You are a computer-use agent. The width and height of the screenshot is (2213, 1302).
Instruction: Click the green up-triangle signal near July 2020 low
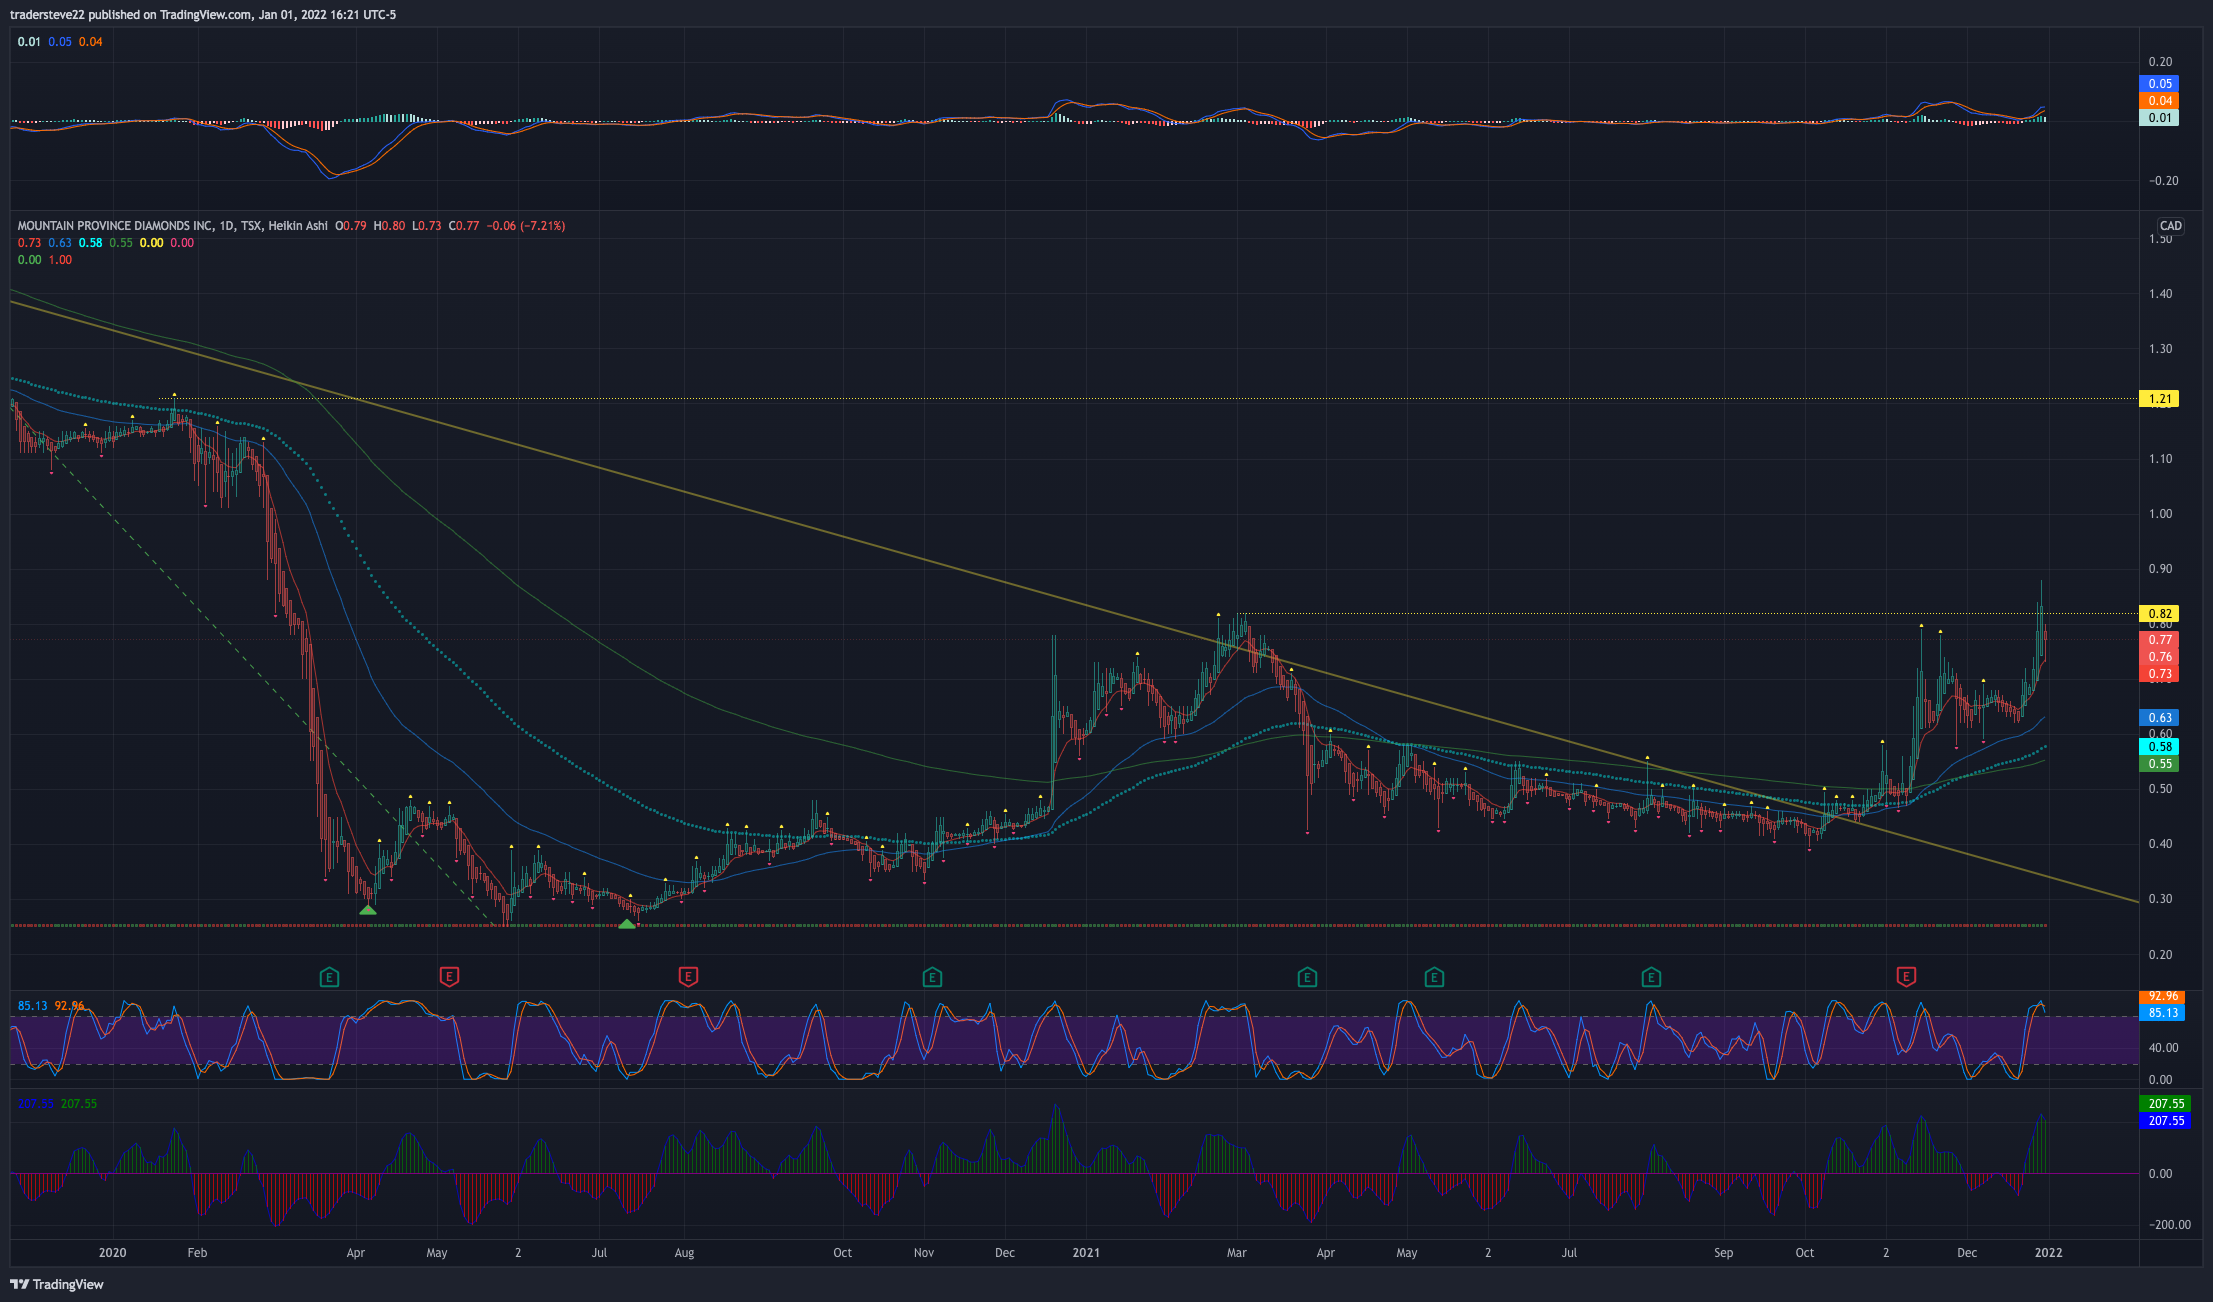[x=627, y=925]
